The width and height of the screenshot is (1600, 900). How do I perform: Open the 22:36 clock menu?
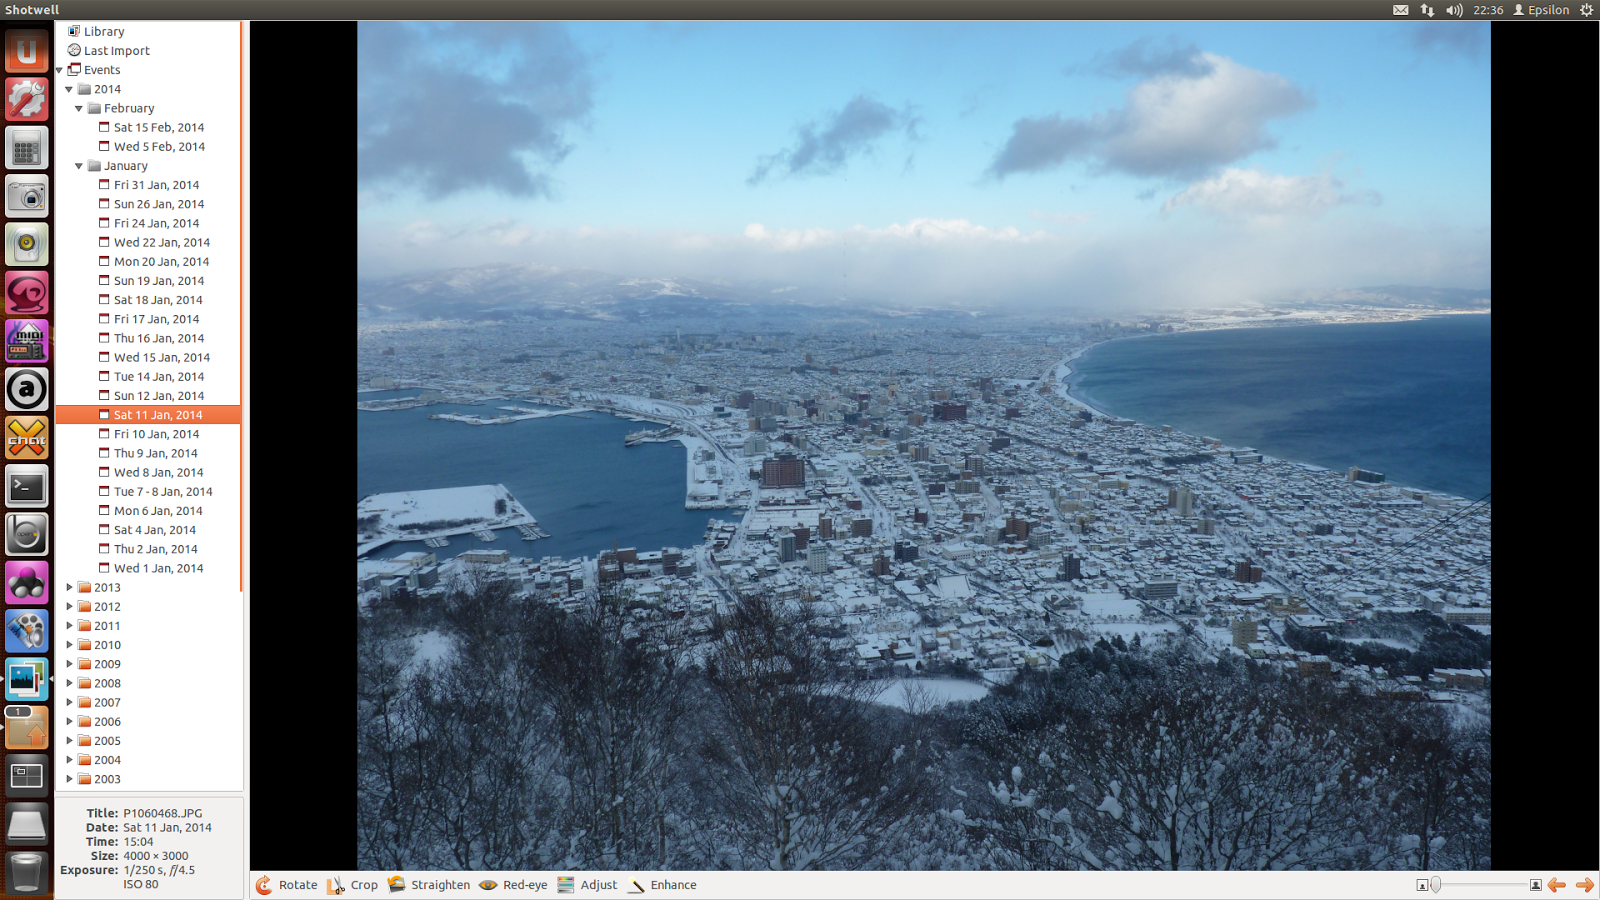point(1488,10)
